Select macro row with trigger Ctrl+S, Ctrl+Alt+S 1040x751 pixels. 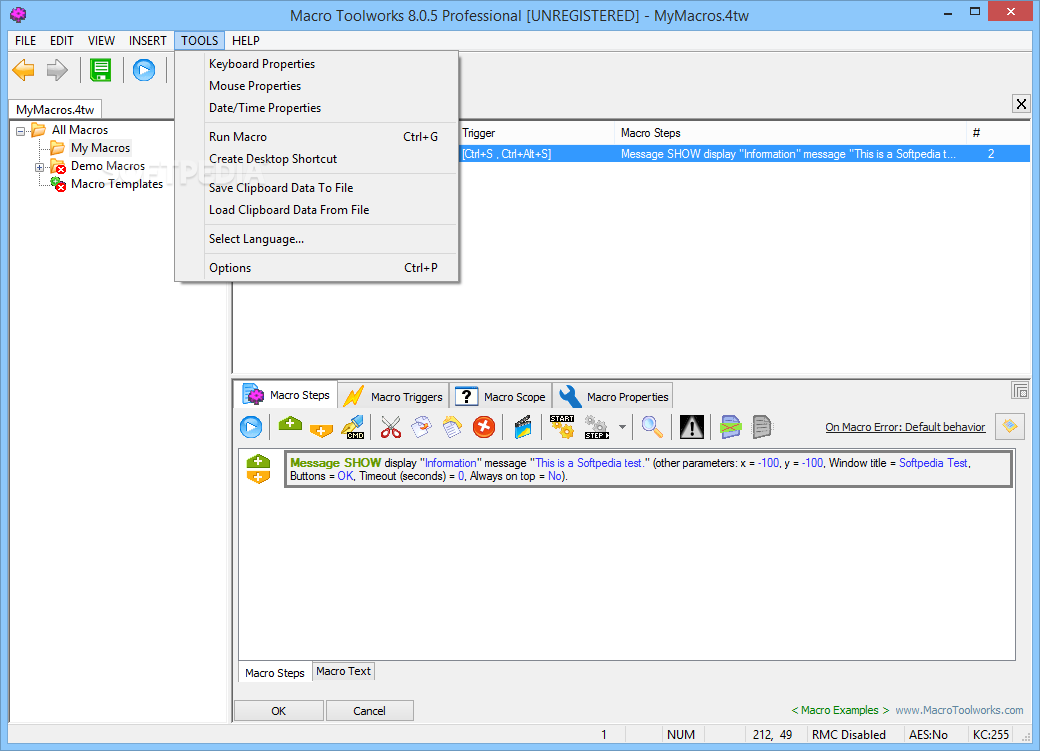744,154
